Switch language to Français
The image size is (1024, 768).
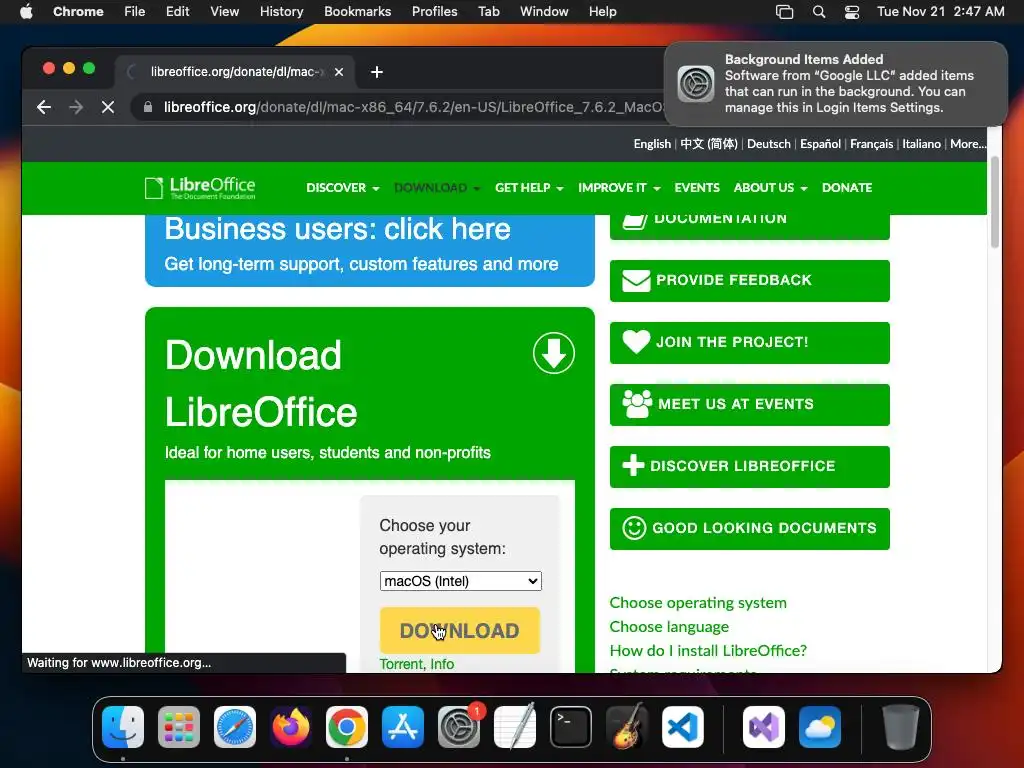(871, 144)
